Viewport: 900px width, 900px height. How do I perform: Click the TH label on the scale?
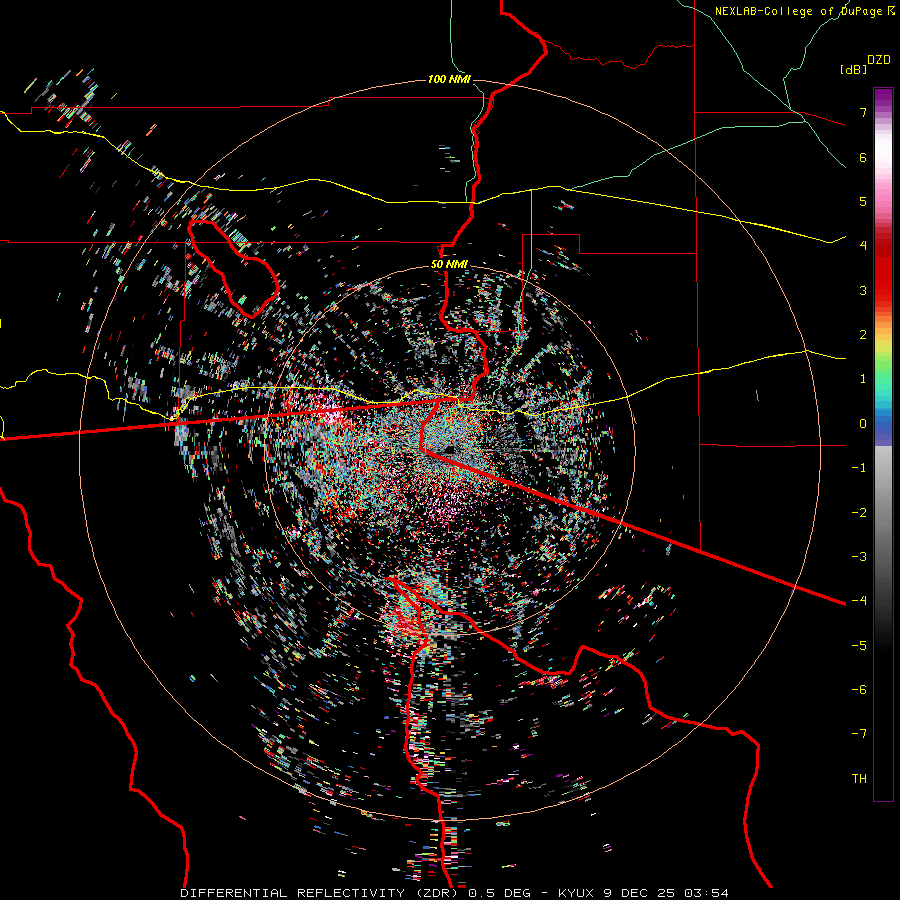(859, 778)
